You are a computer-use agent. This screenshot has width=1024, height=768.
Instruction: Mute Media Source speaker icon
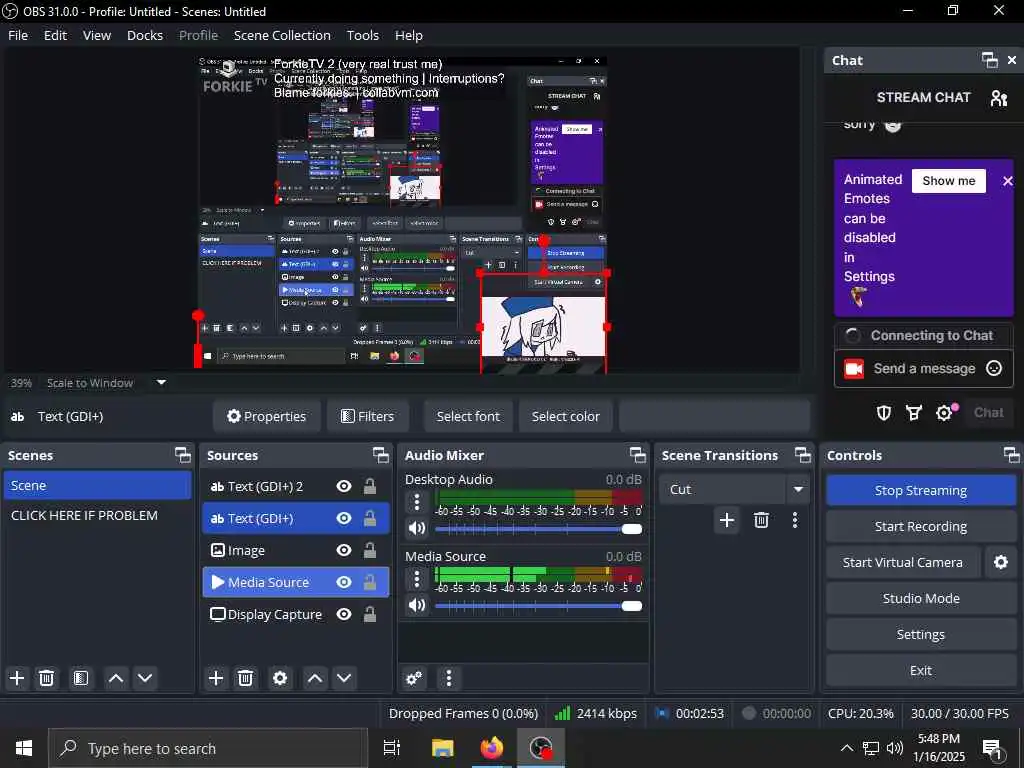pyautogui.click(x=417, y=605)
